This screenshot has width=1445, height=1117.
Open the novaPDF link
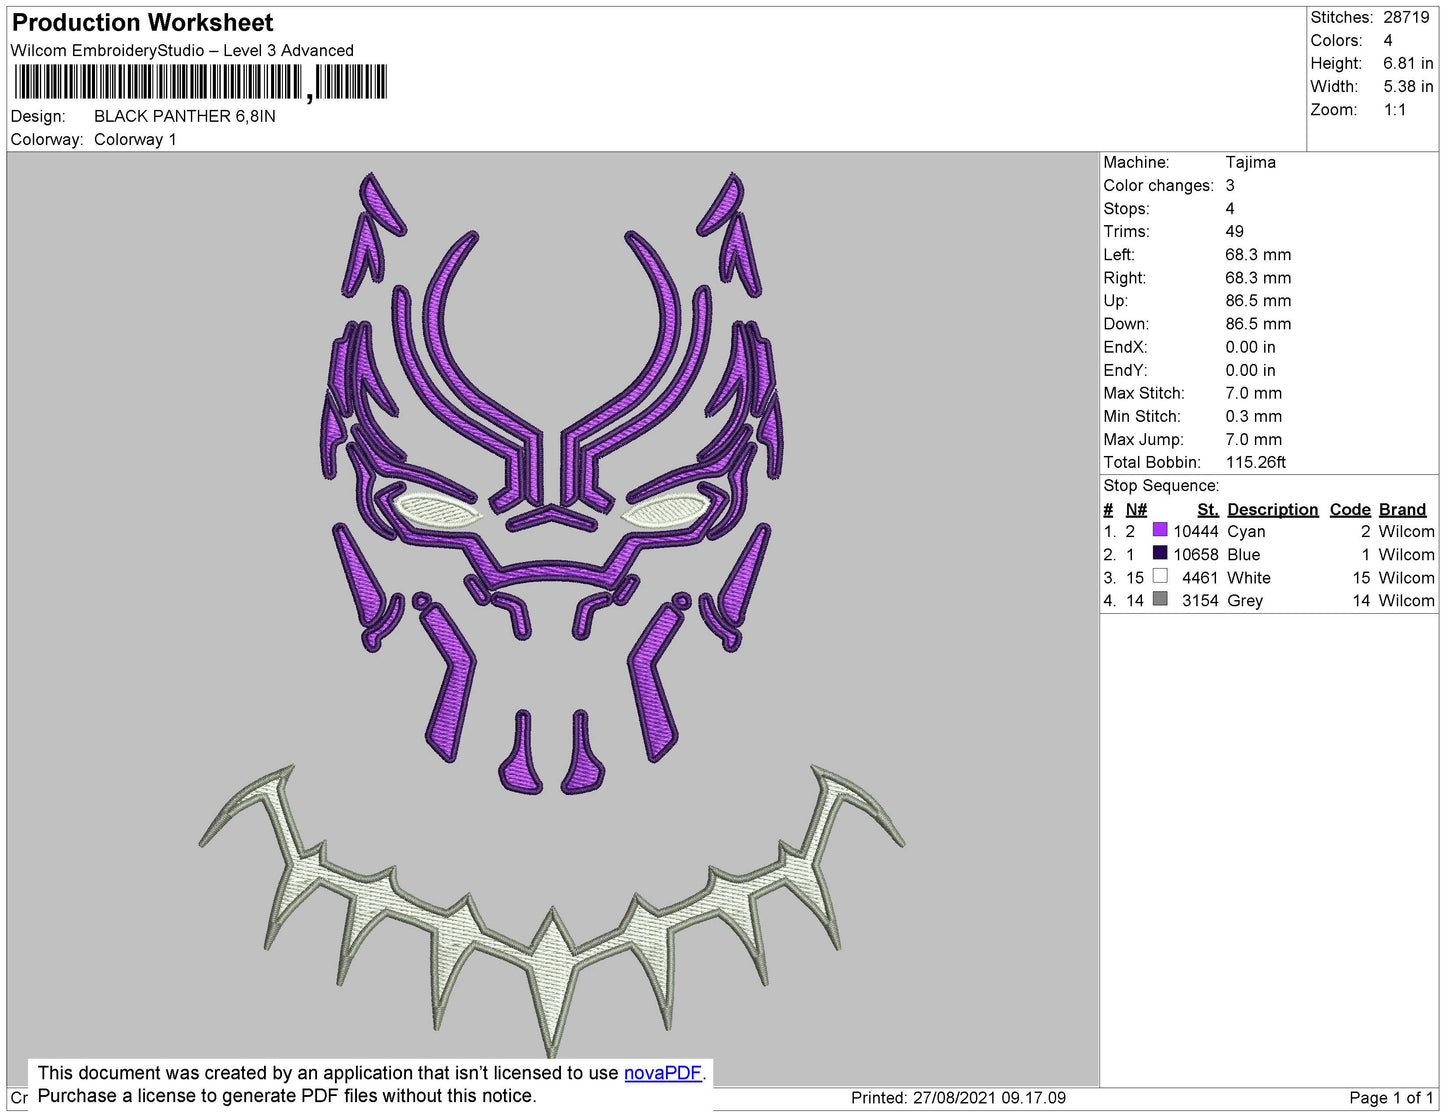pos(663,1073)
